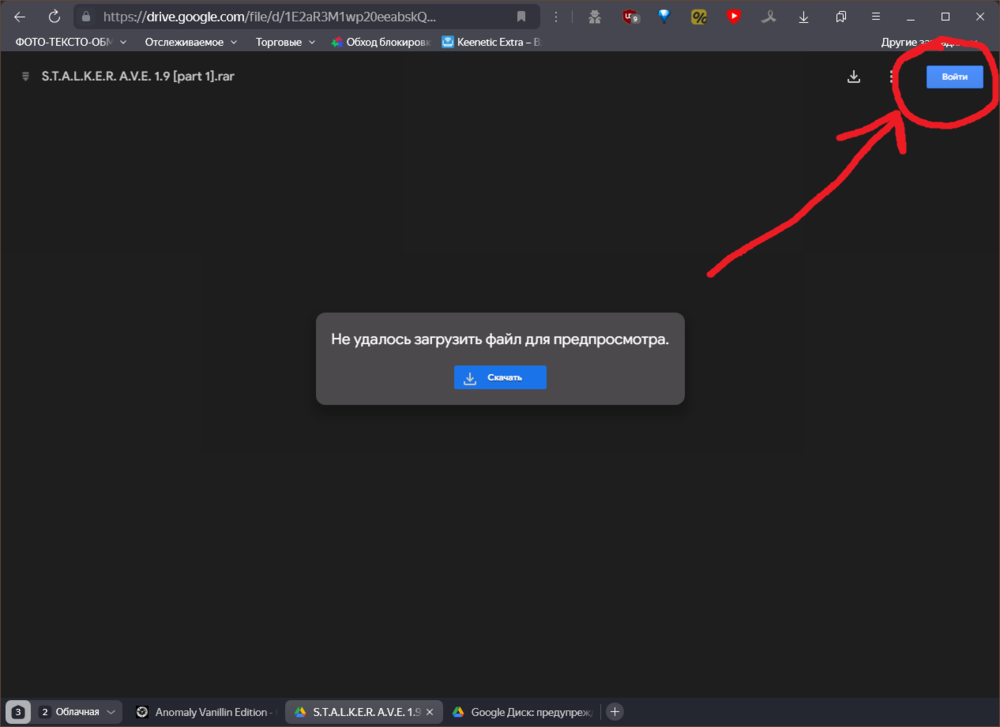The width and height of the screenshot is (1000, 727).
Task: Click the browser back arrow
Action: point(20,17)
